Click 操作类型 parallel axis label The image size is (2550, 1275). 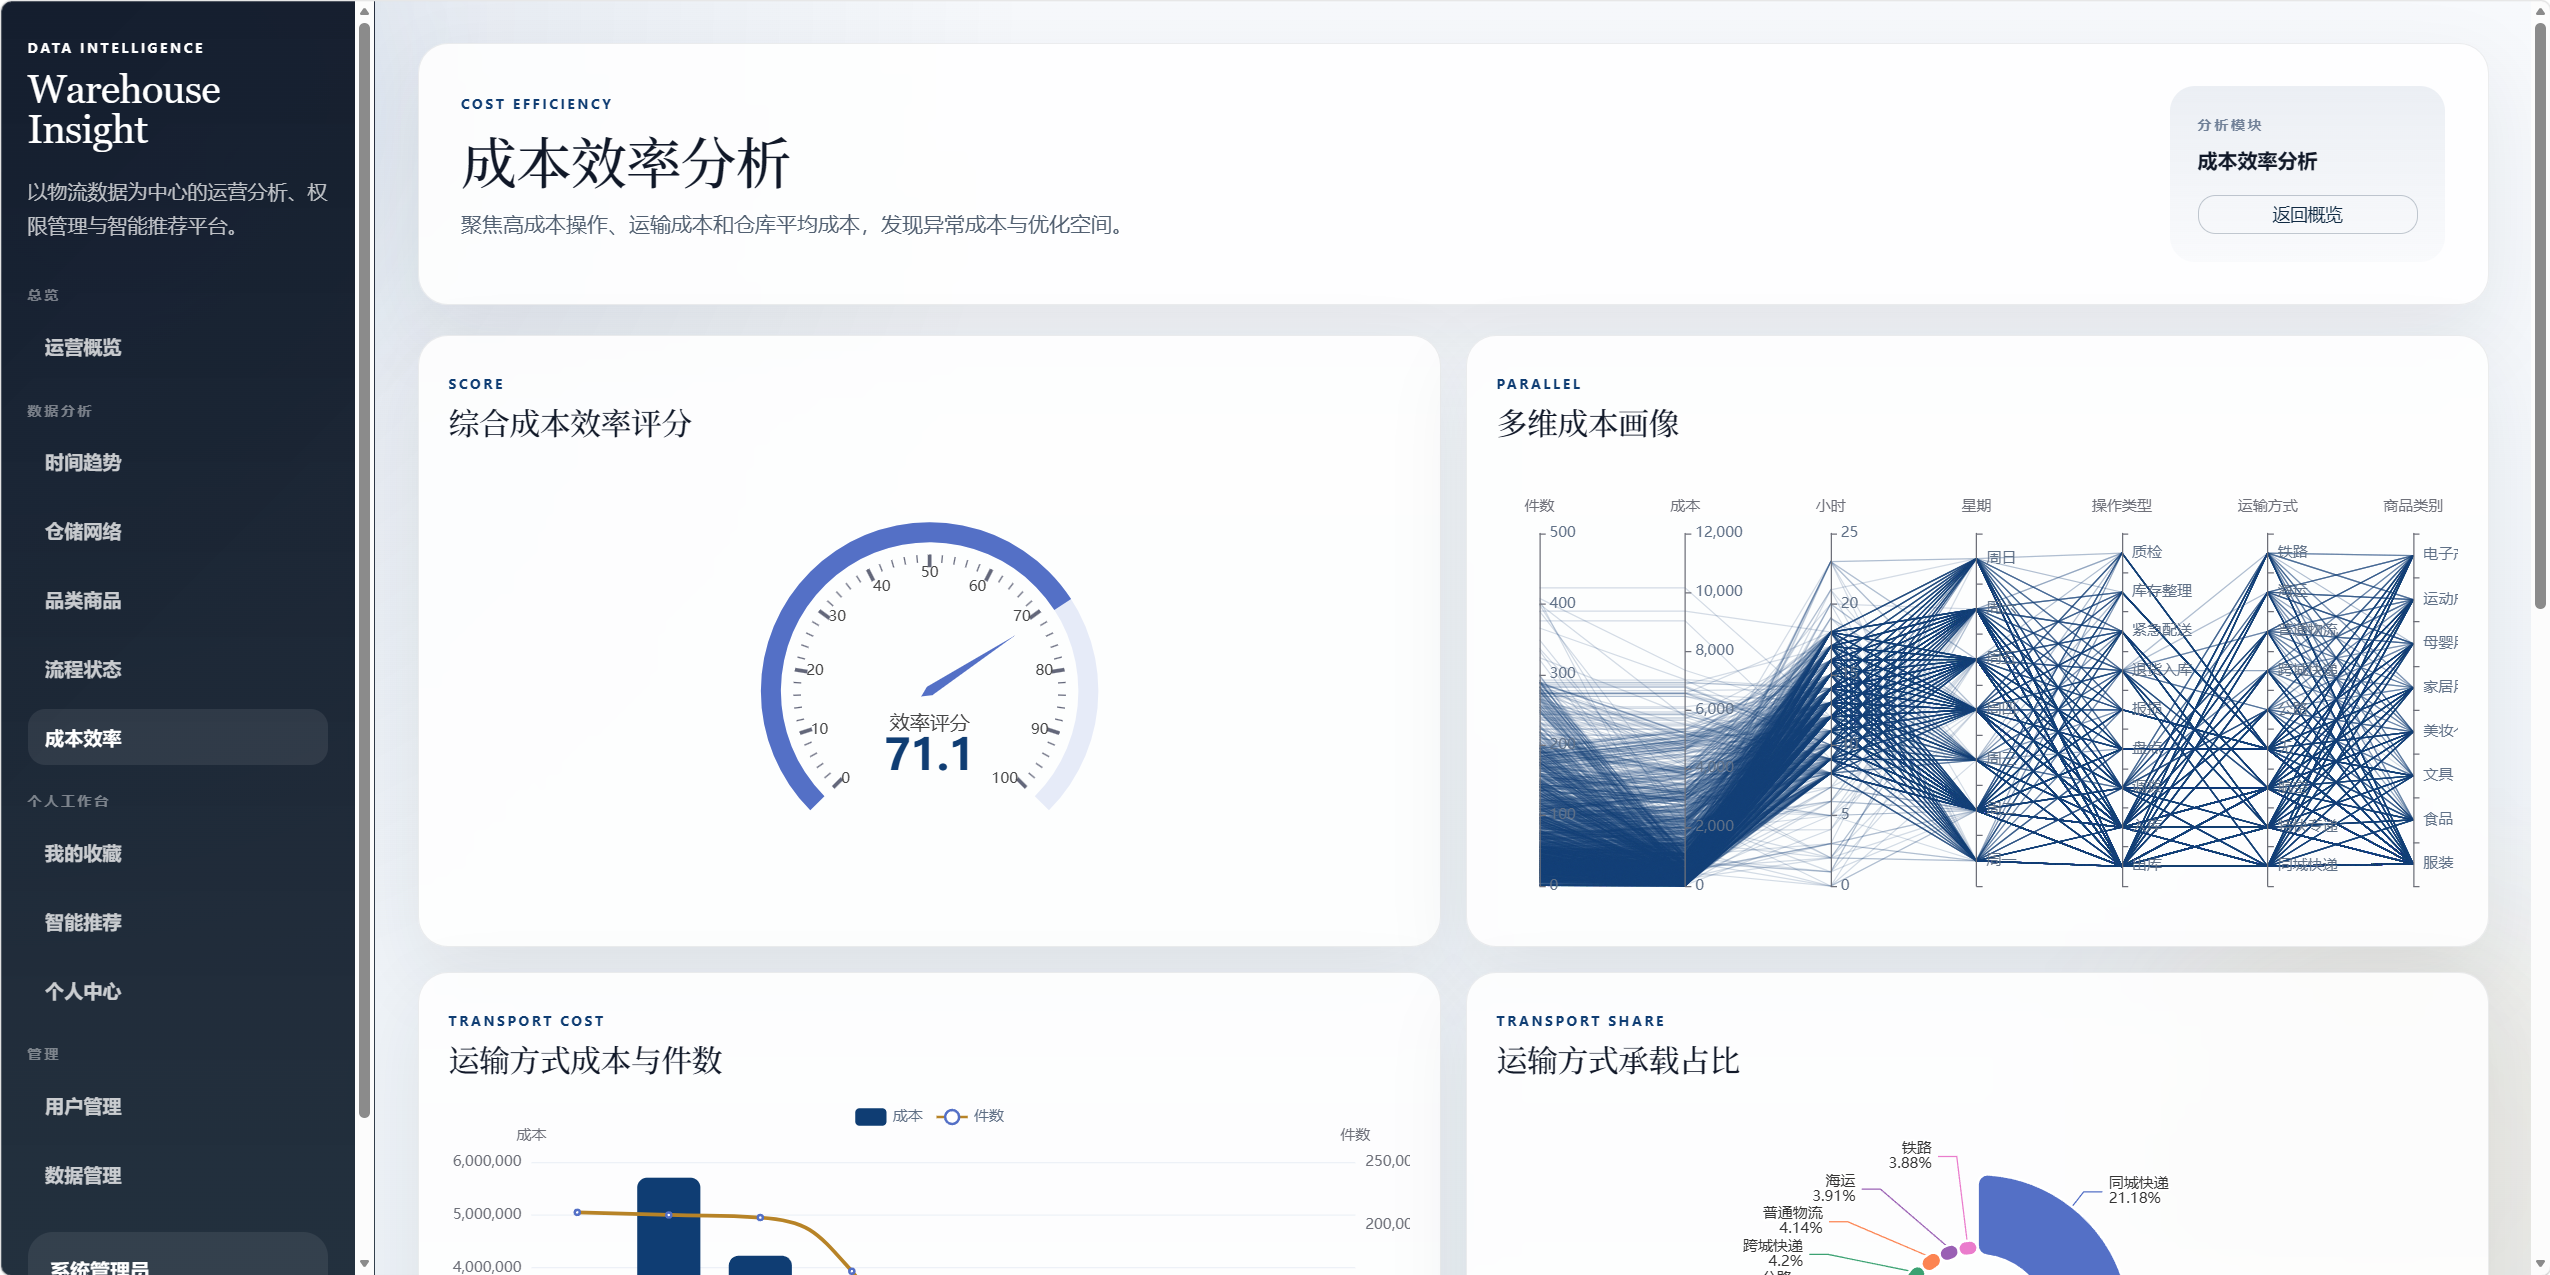pos(2121,505)
